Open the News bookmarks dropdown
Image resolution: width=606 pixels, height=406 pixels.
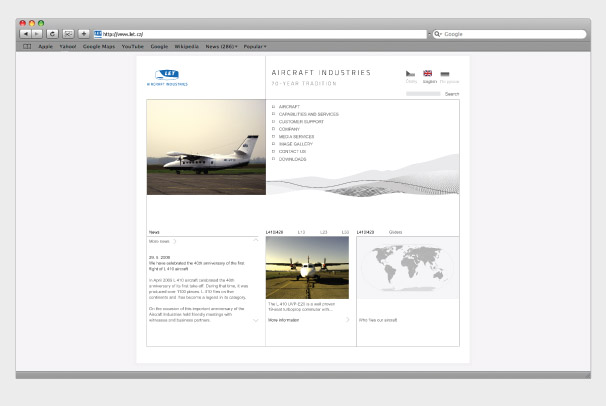[x=221, y=46]
